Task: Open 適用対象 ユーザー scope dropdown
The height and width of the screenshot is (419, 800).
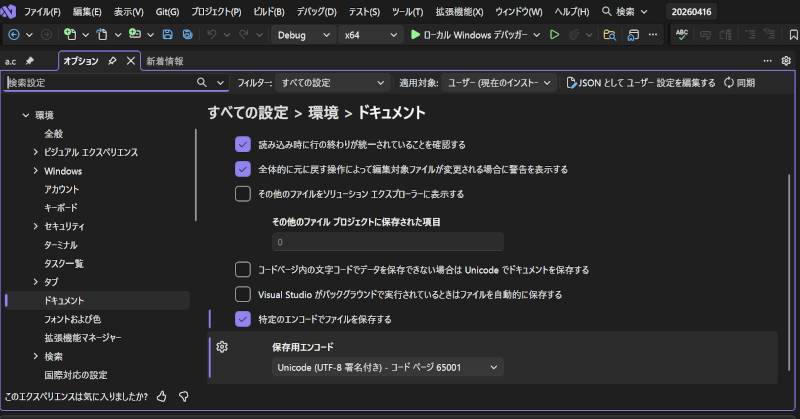Action: [x=499, y=83]
